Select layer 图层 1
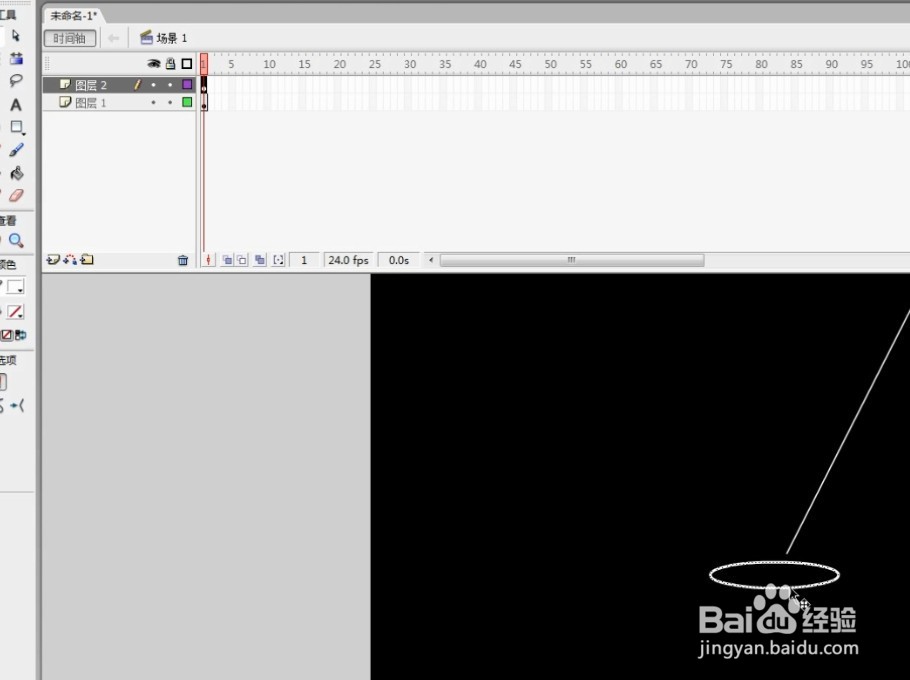 click(91, 103)
